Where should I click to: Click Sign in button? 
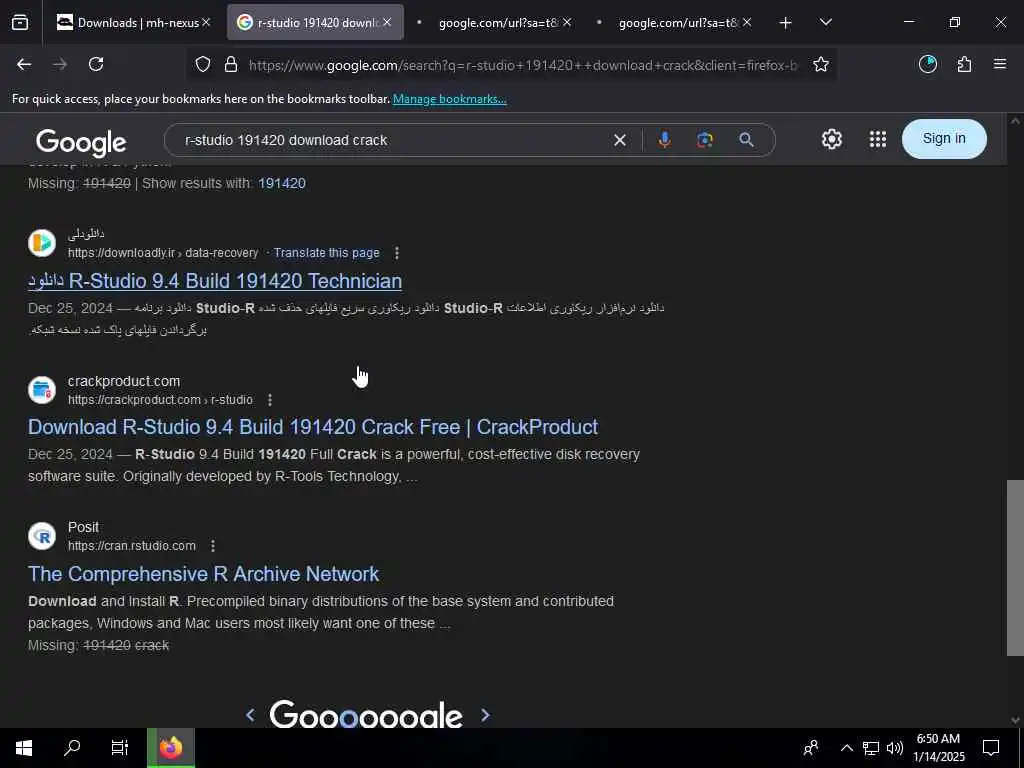coord(944,138)
